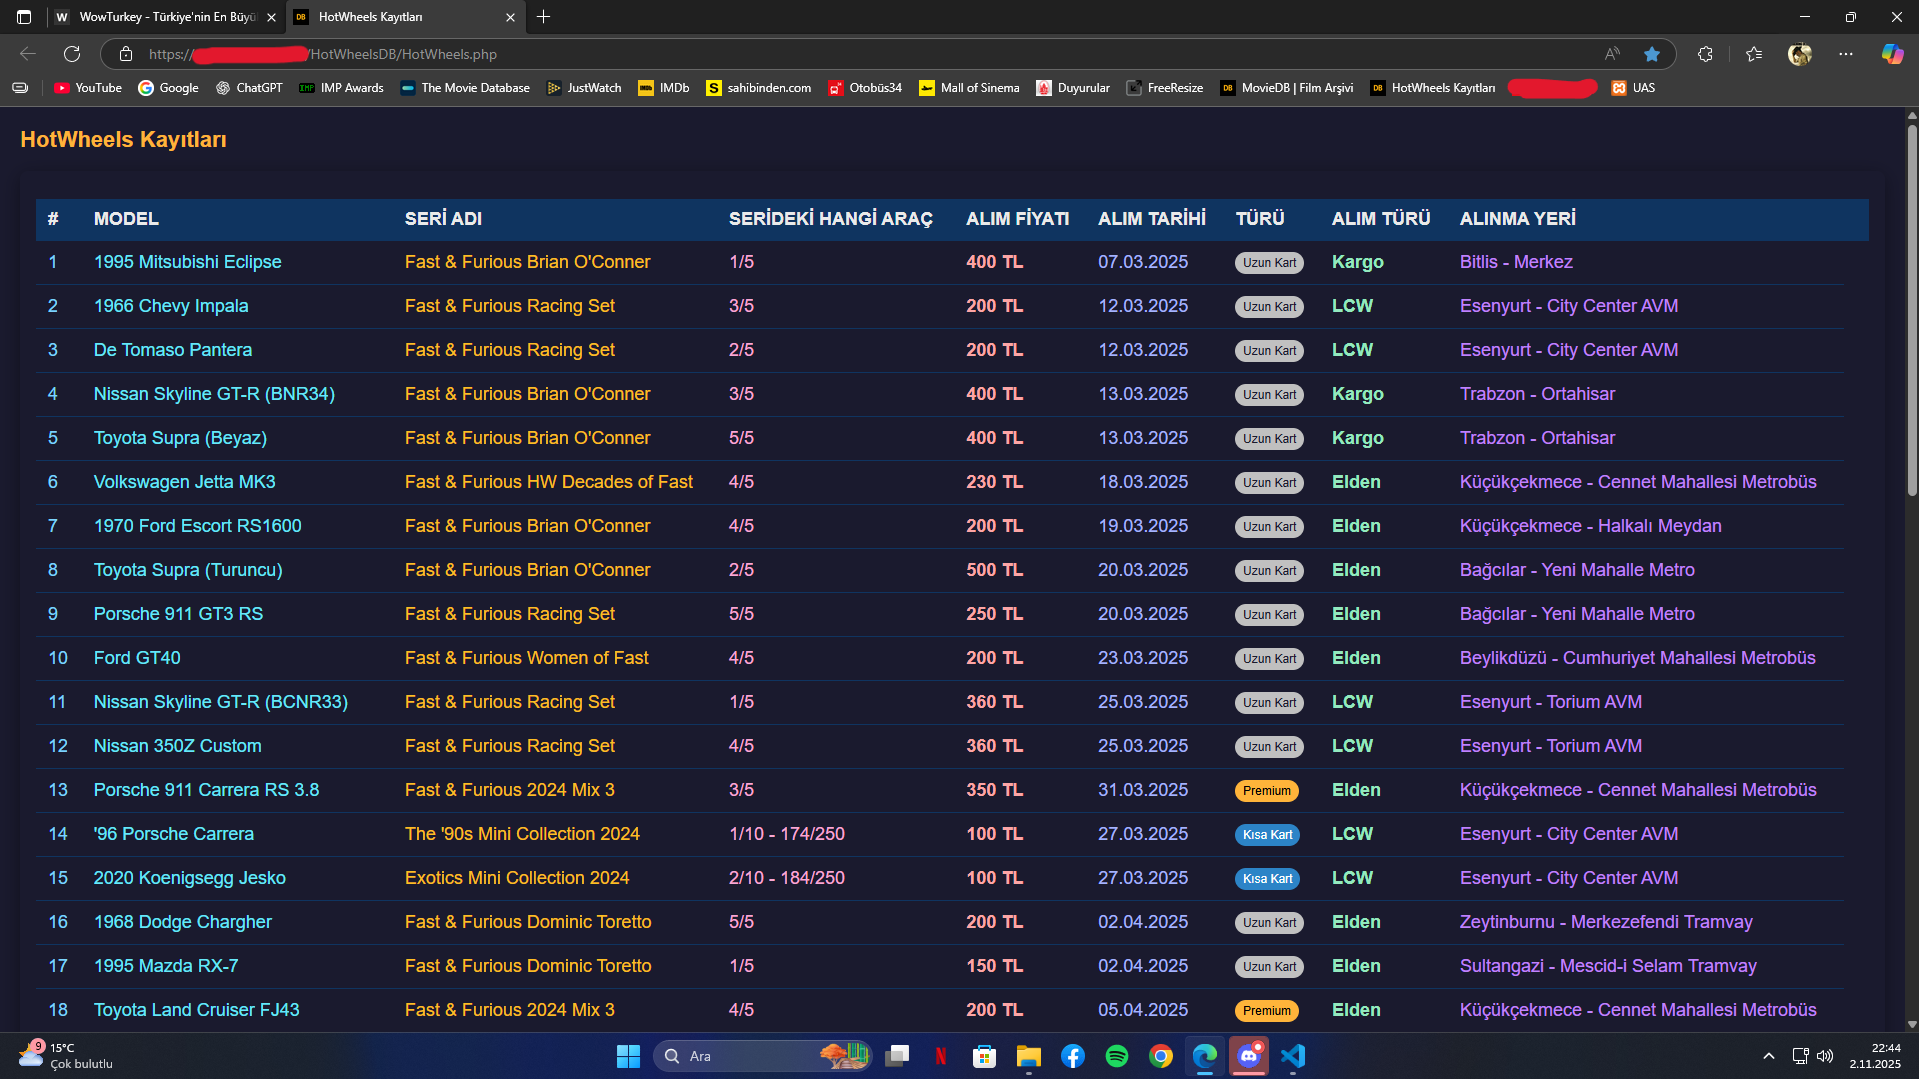This screenshot has width=1919, height=1079.
Task: Click the favorites star in address bar
Action: [x=1652, y=54]
